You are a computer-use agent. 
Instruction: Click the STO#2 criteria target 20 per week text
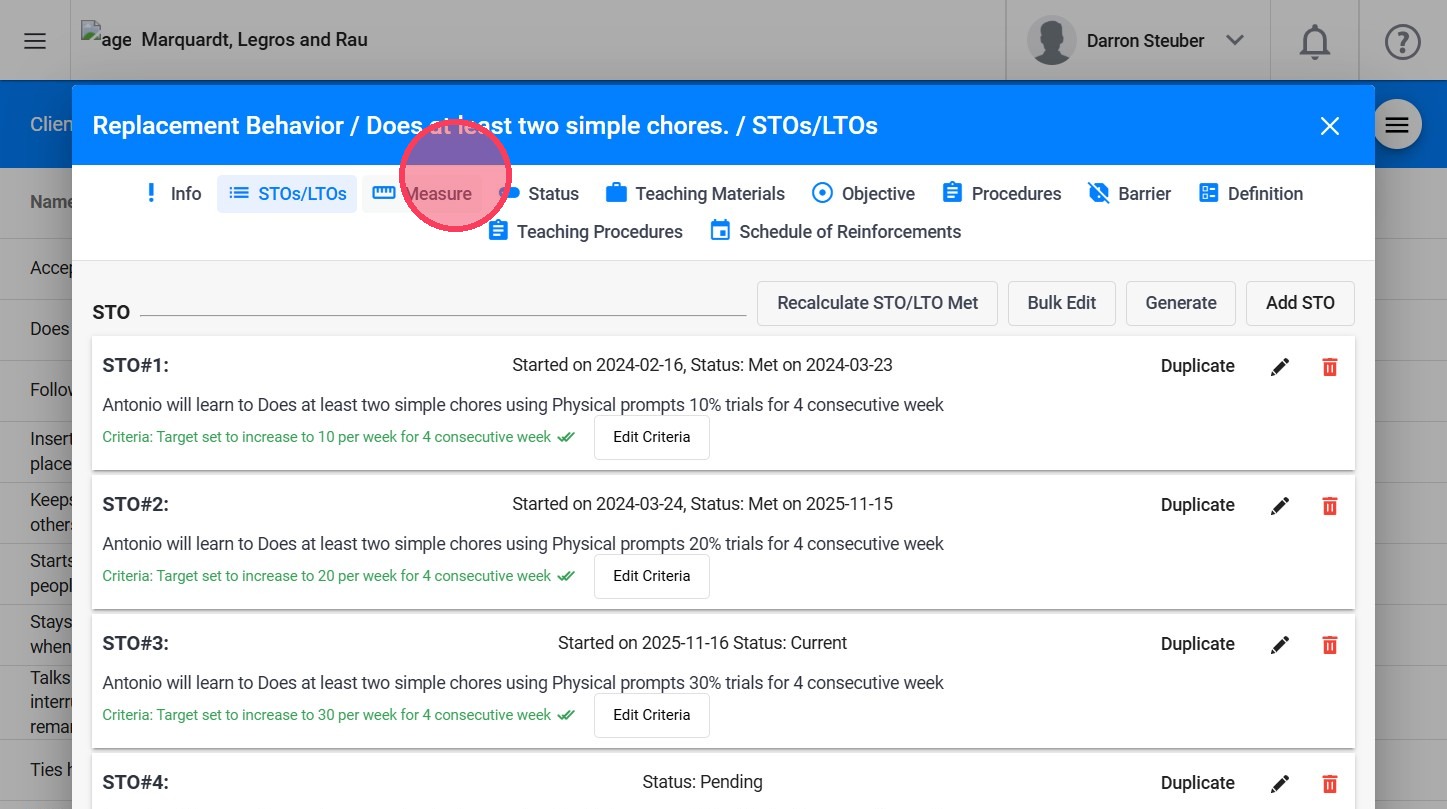[x=327, y=576]
